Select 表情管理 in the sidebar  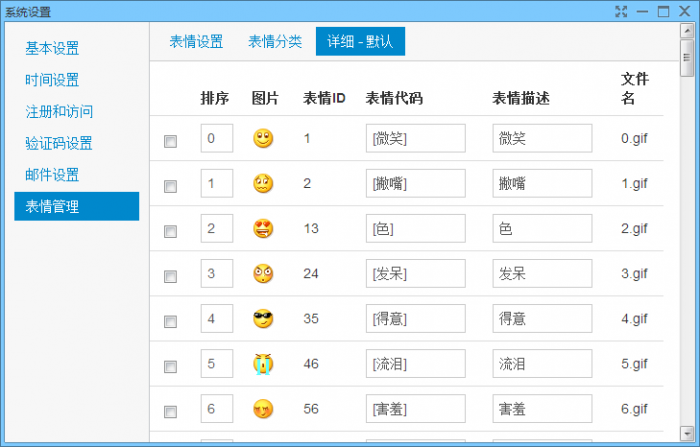(x=77, y=206)
